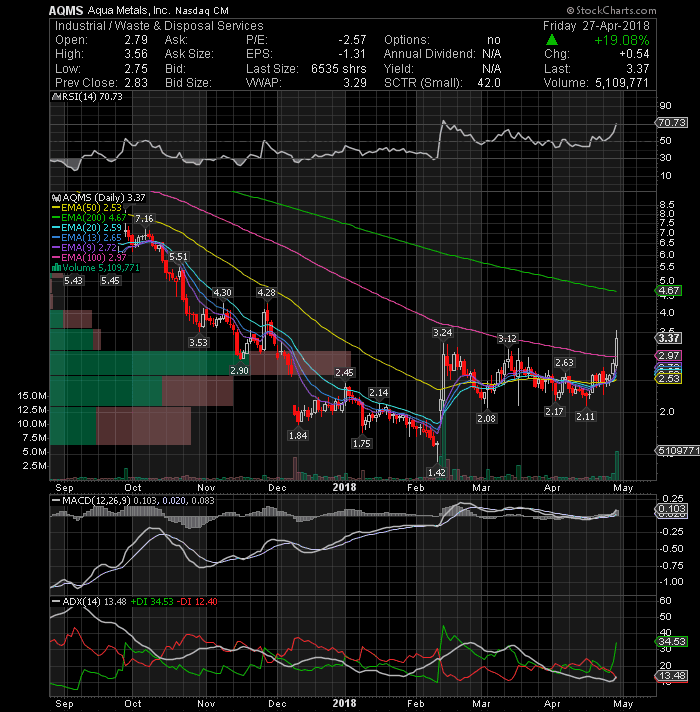Click the 2.45 price label
Image resolution: width=700 pixels, height=712 pixels.
point(344,373)
